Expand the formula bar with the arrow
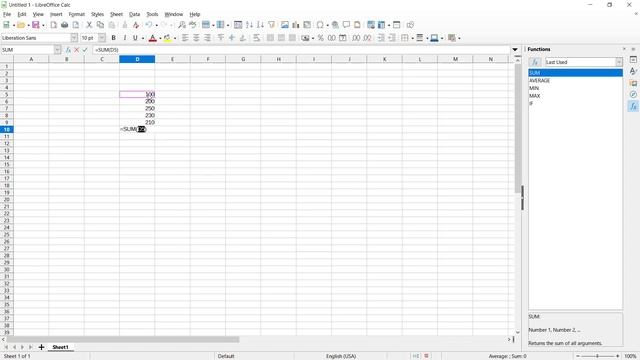The height and width of the screenshot is (360, 640). point(515,50)
